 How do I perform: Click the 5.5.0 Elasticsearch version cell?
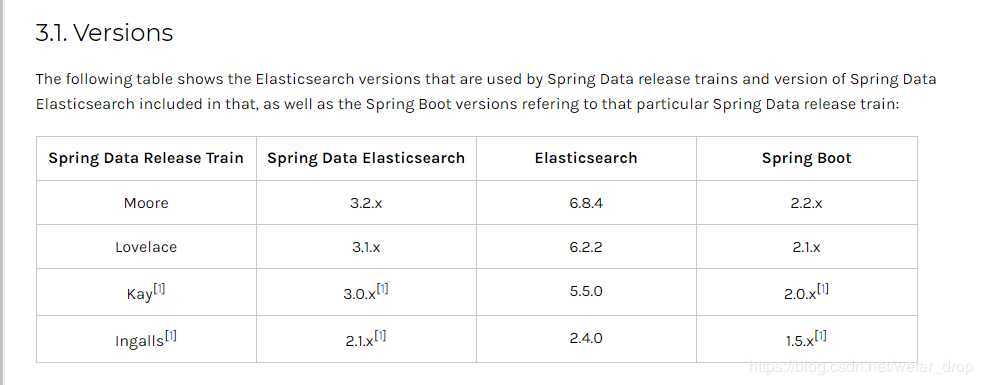click(x=586, y=292)
